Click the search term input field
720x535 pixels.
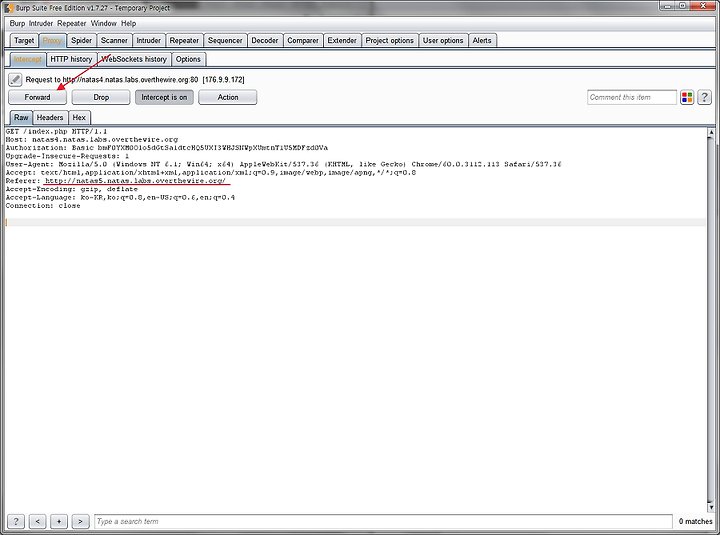383,521
